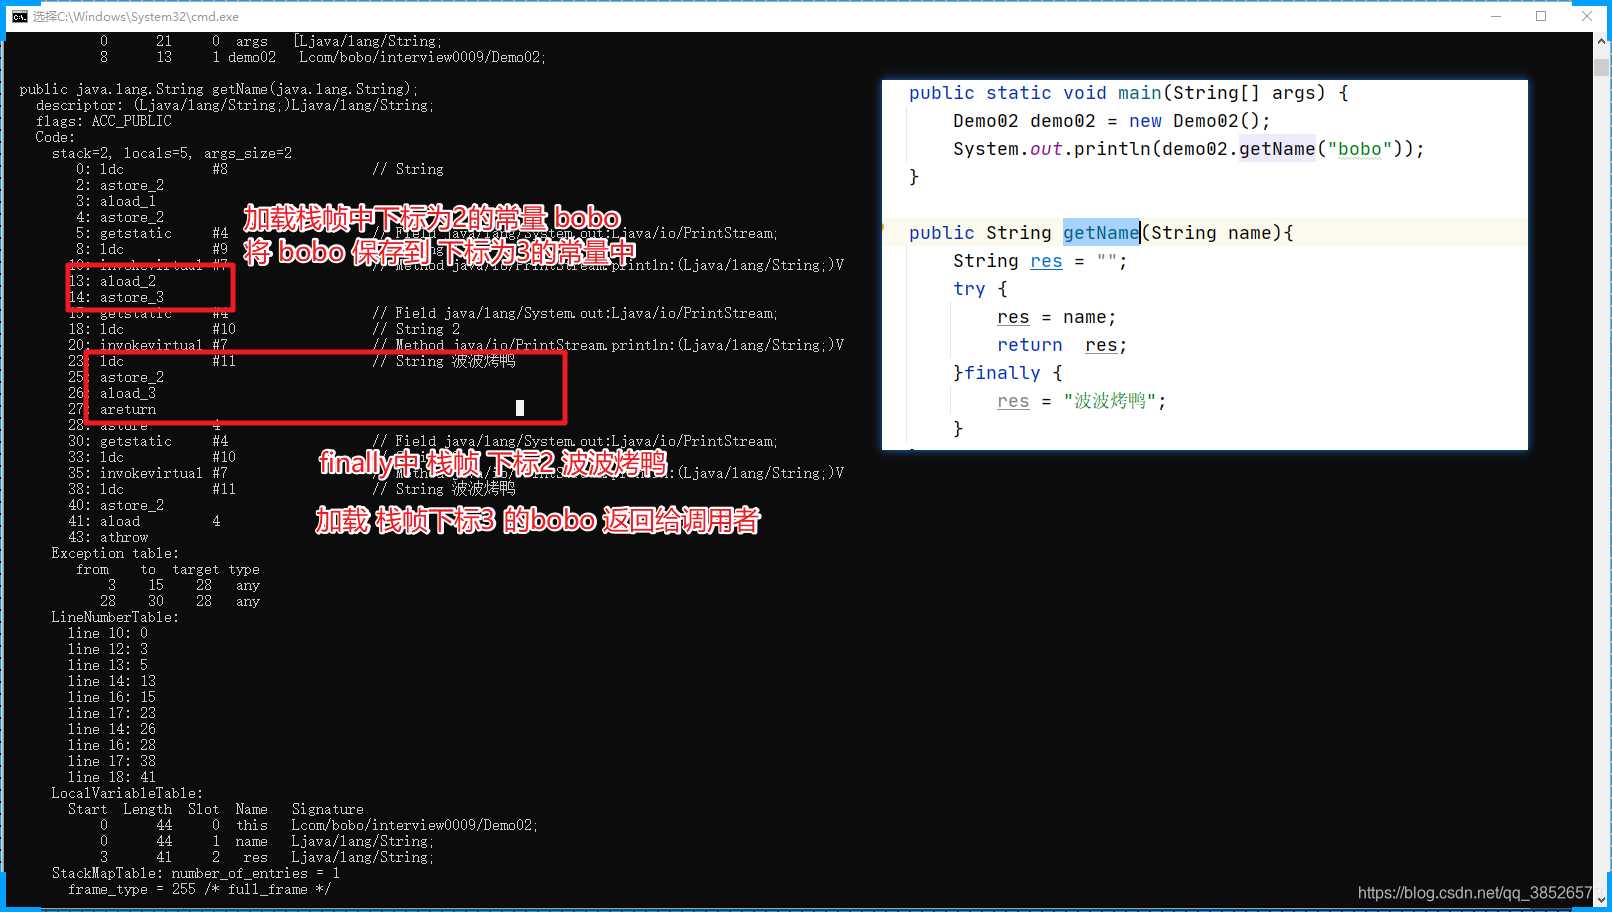Screen dimensions: 1612x912
Task: Click the "bobo" string argument in main
Action: click(x=1360, y=149)
